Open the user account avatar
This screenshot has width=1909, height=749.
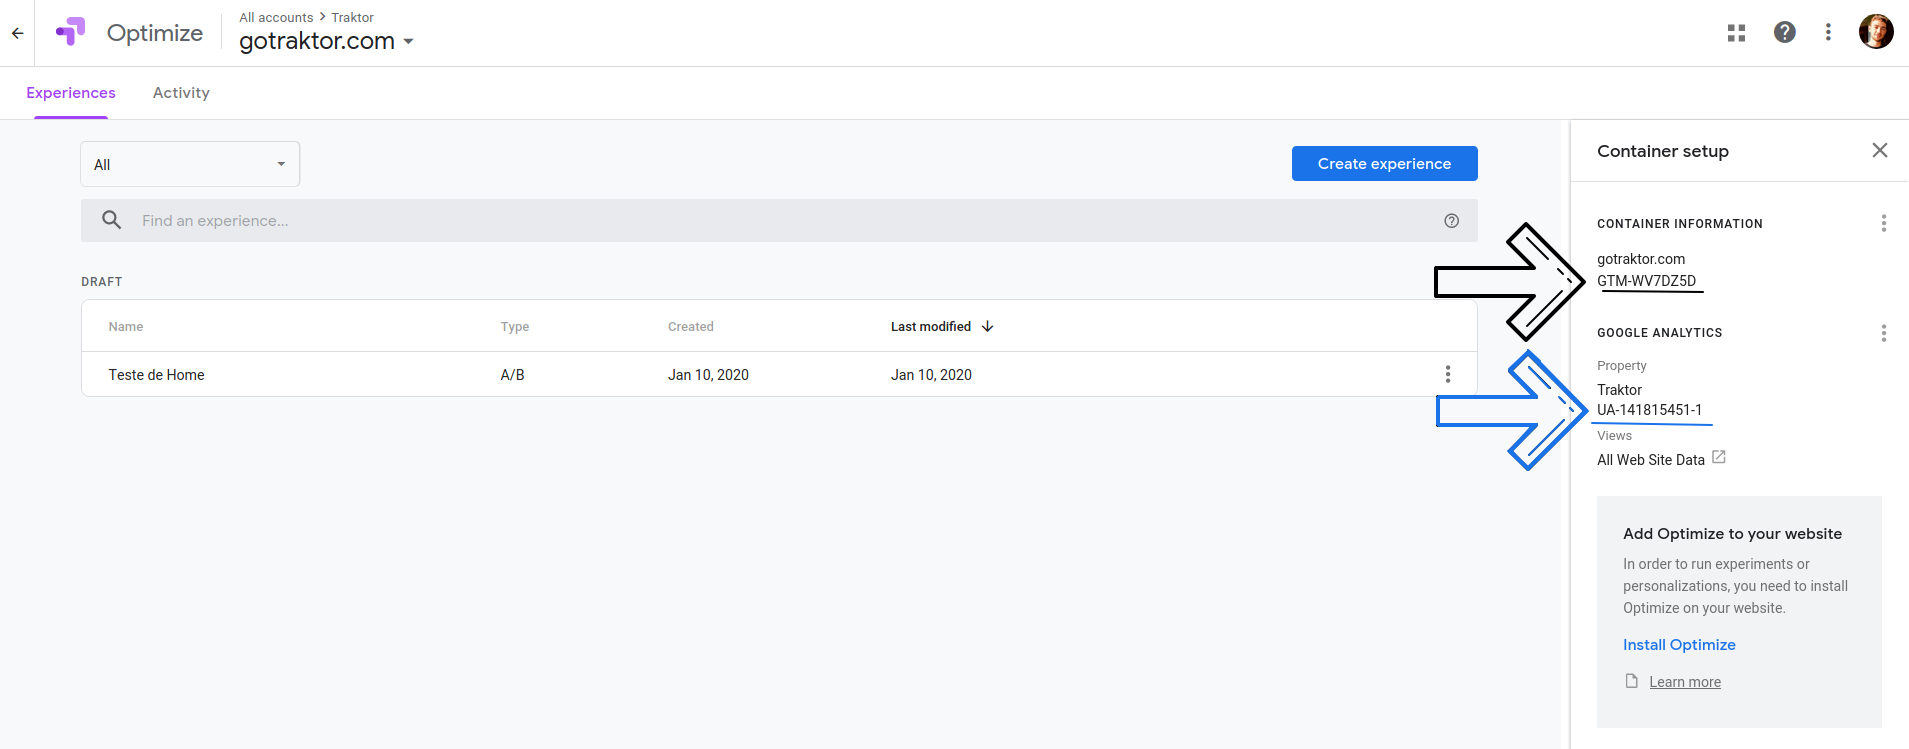[1876, 32]
